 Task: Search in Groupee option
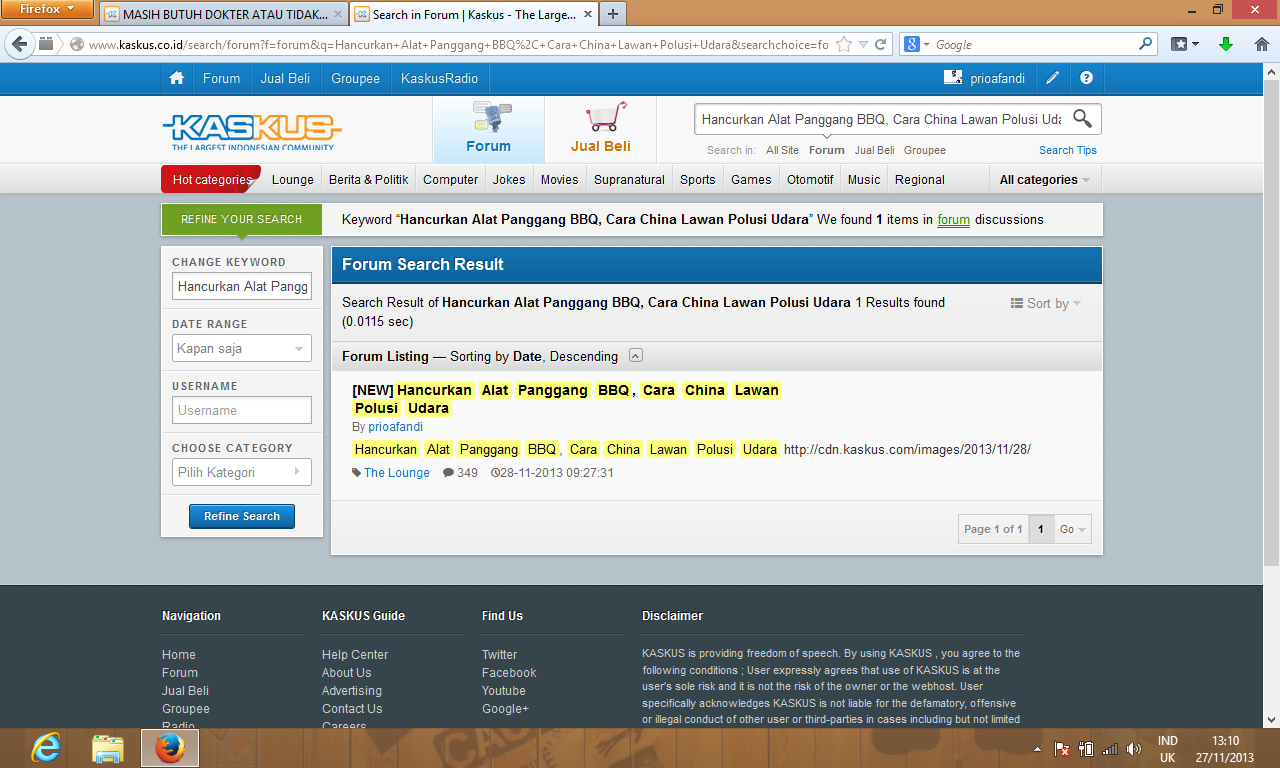point(925,150)
